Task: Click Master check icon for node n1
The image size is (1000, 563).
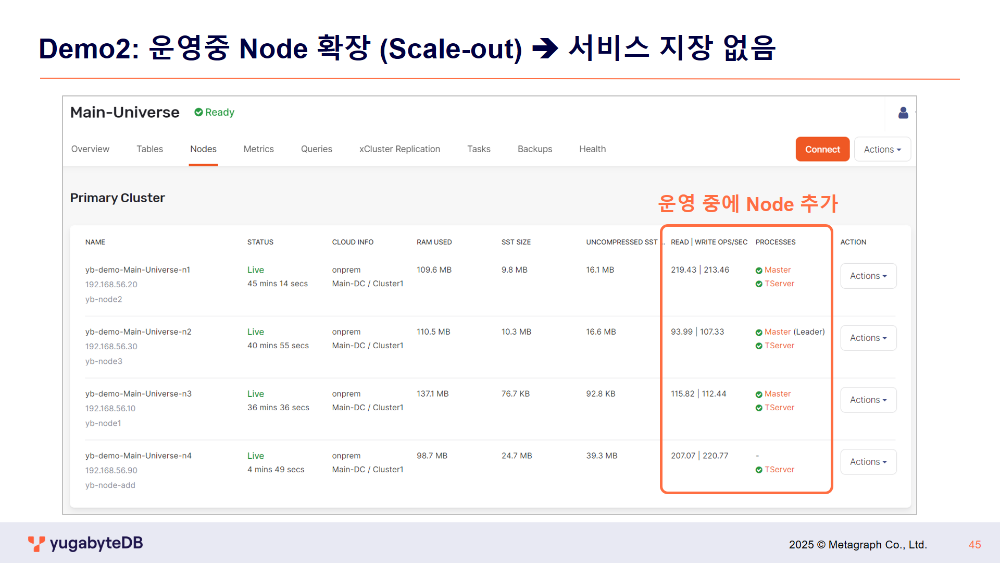Action: click(759, 270)
